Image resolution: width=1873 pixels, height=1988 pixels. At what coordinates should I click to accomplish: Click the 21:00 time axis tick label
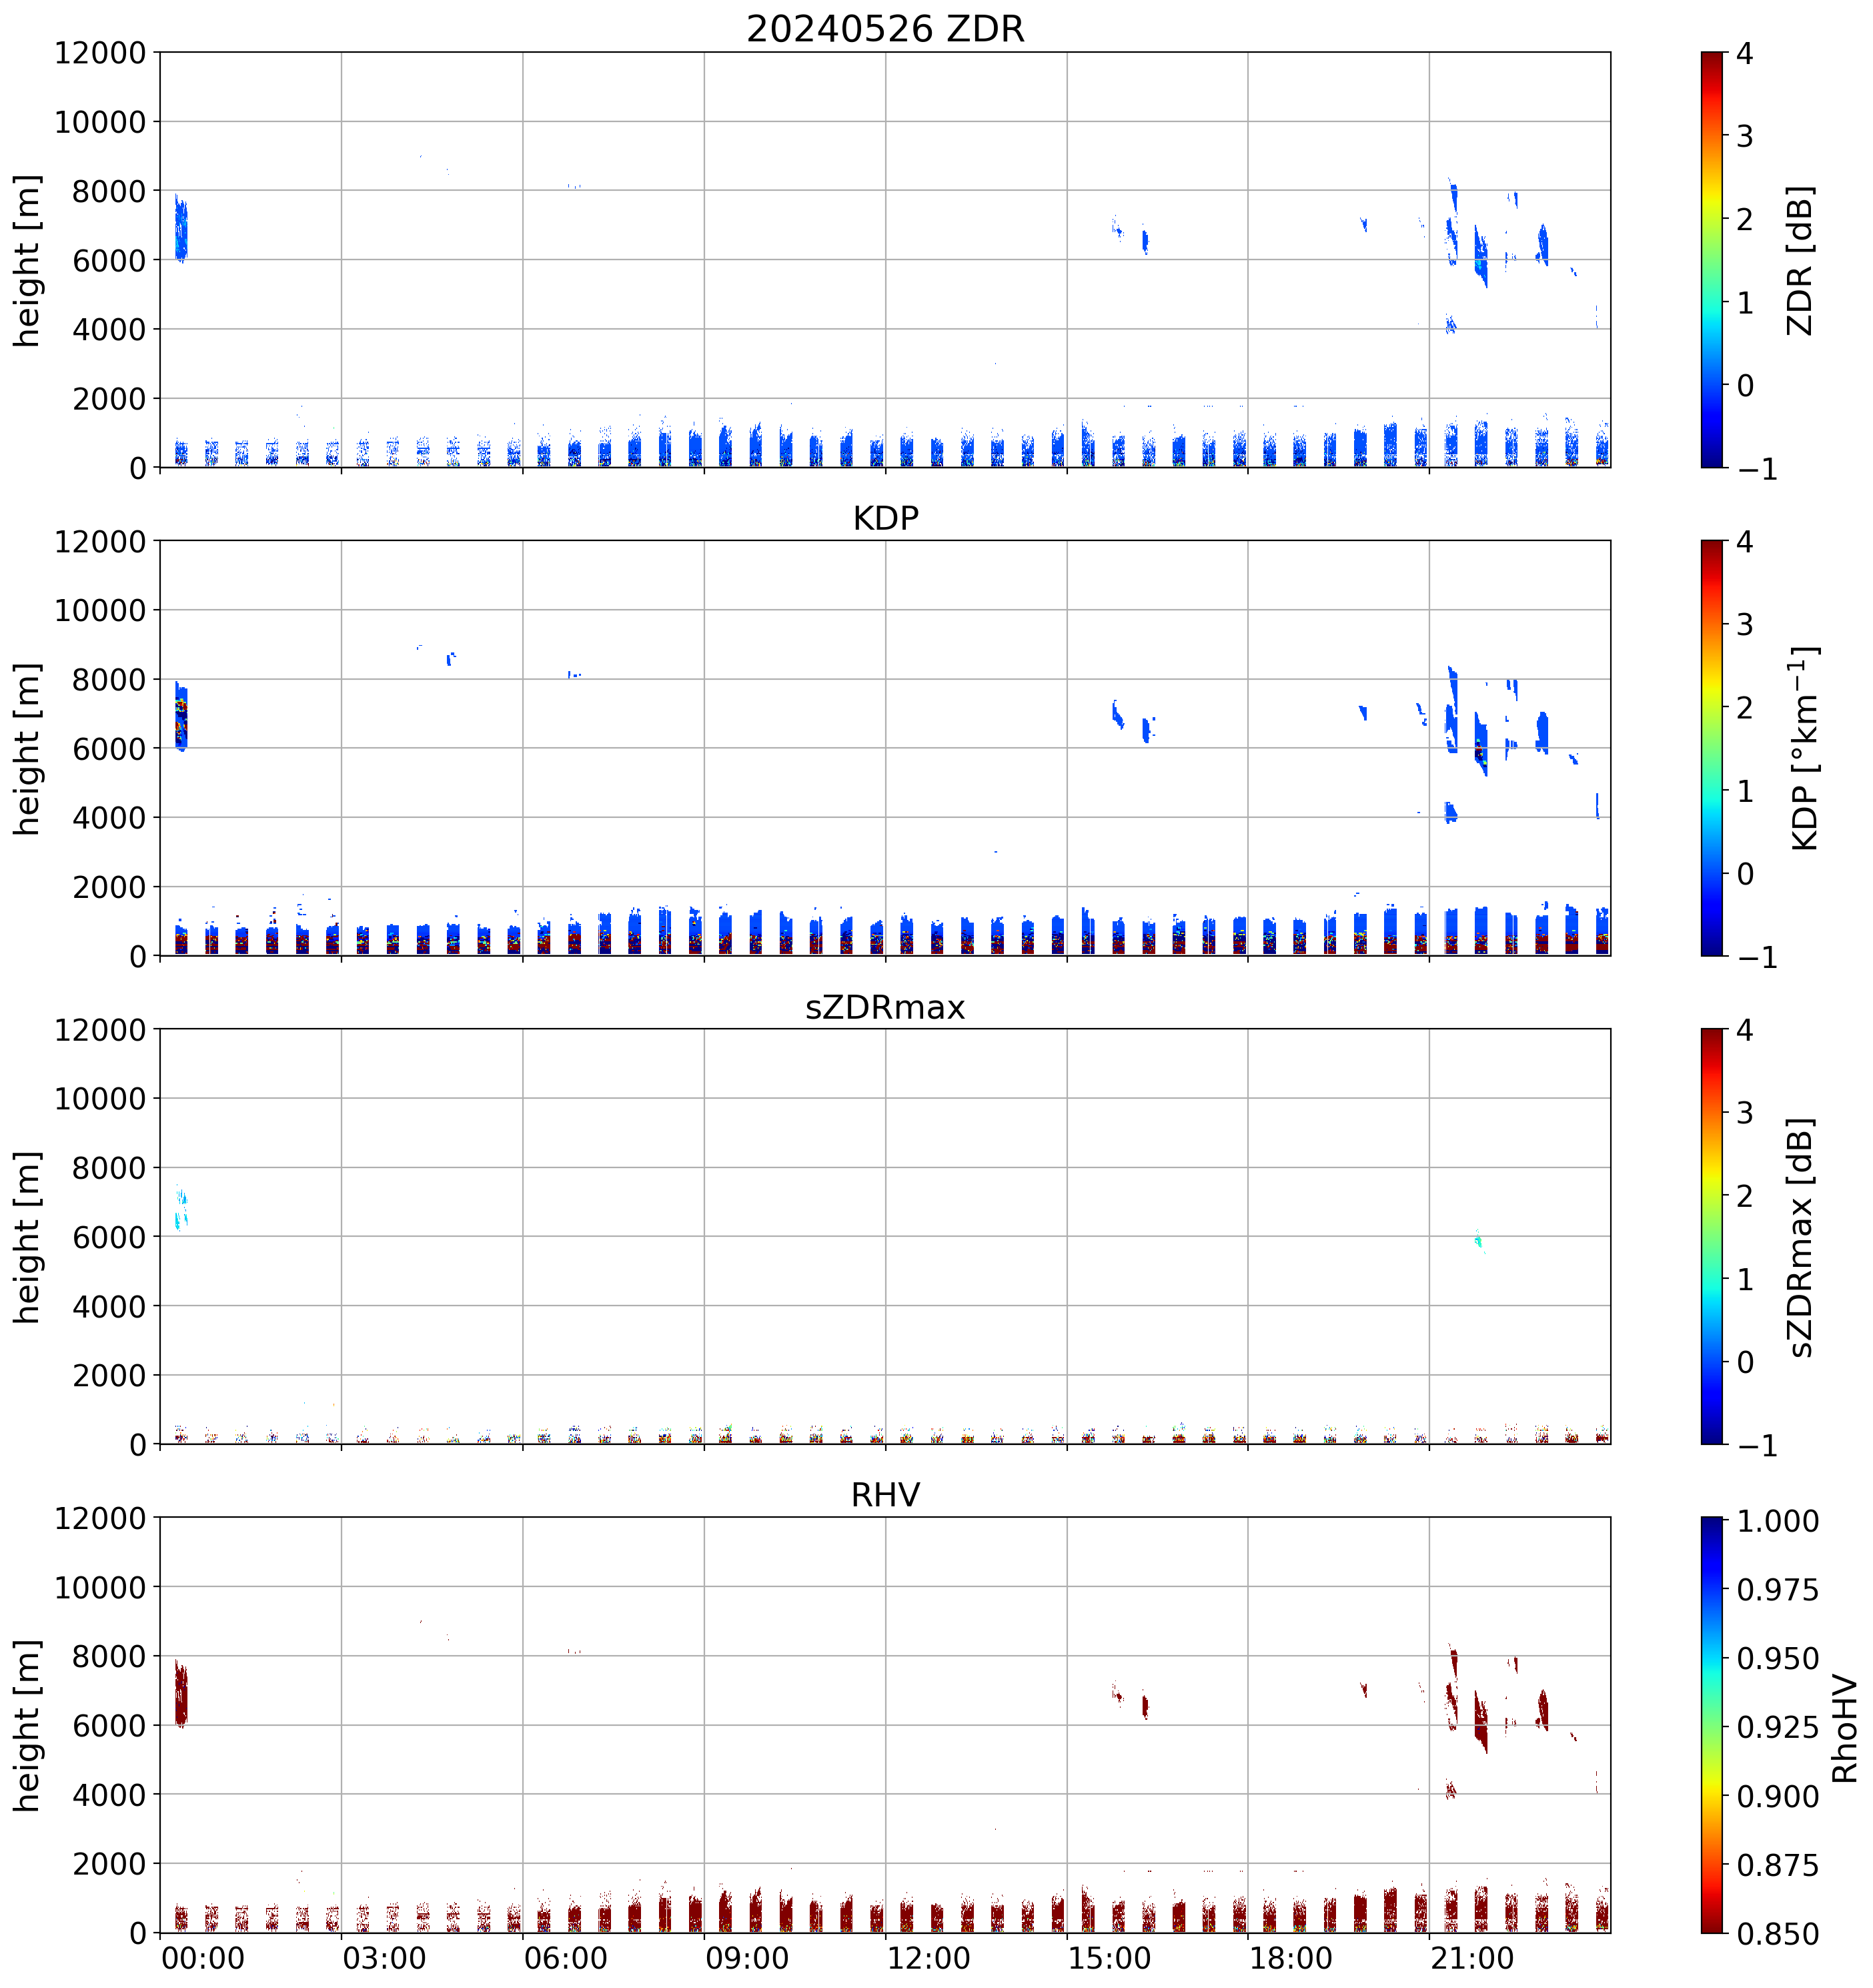(1472, 1958)
